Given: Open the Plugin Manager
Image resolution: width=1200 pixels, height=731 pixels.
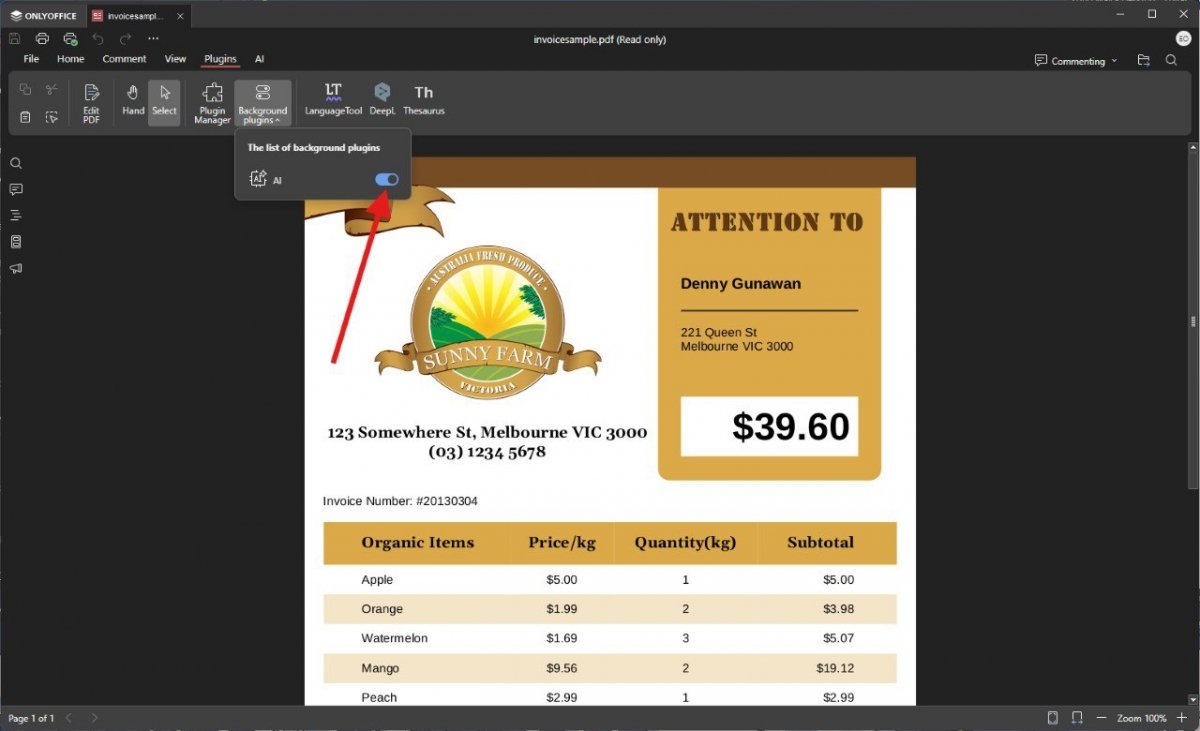Looking at the screenshot, I should (x=212, y=103).
